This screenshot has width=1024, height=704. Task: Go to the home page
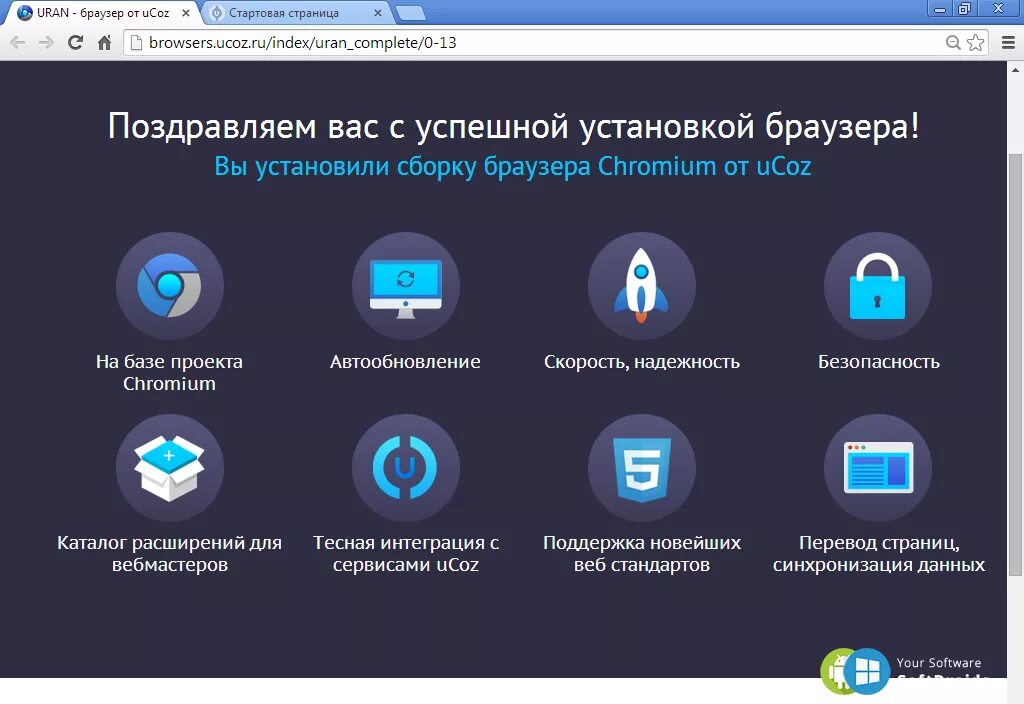[x=104, y=42]
